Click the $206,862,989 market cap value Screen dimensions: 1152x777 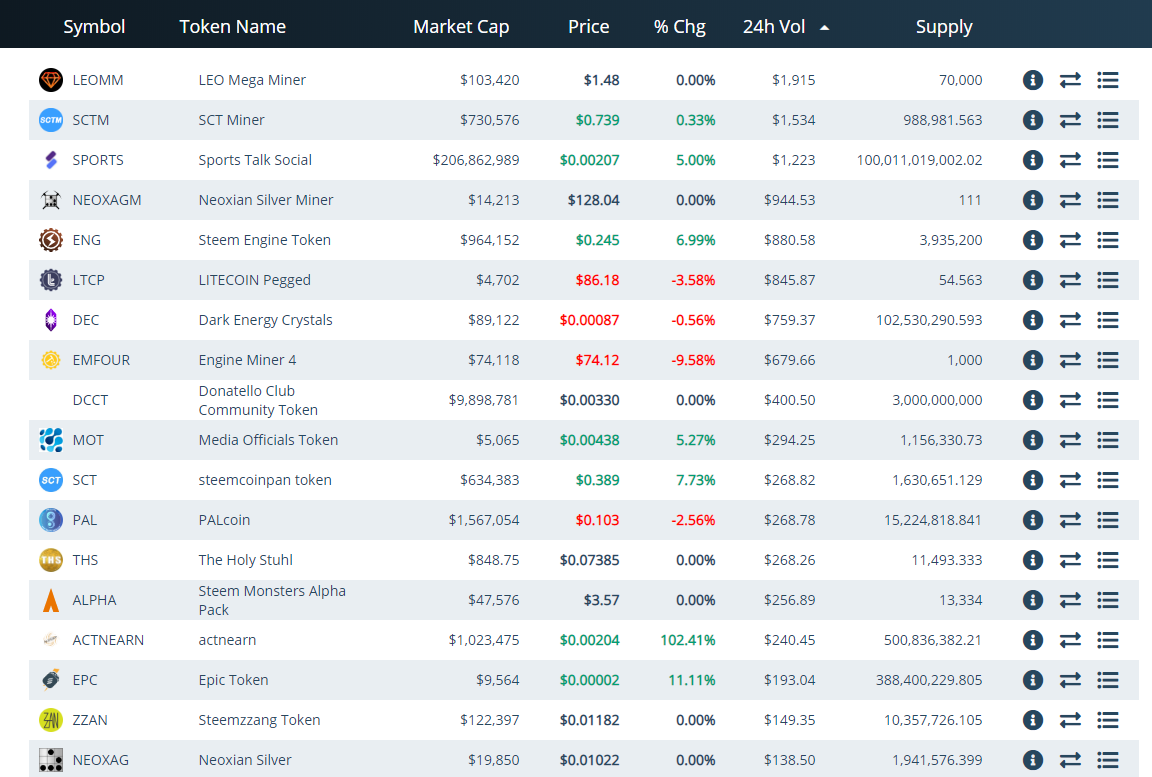click(x=476, y=160)
